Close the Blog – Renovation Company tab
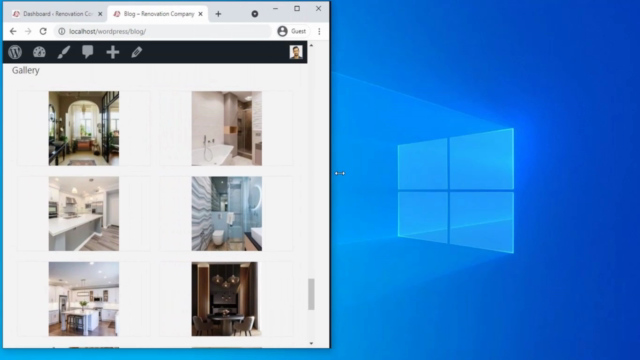 (200, 14)
